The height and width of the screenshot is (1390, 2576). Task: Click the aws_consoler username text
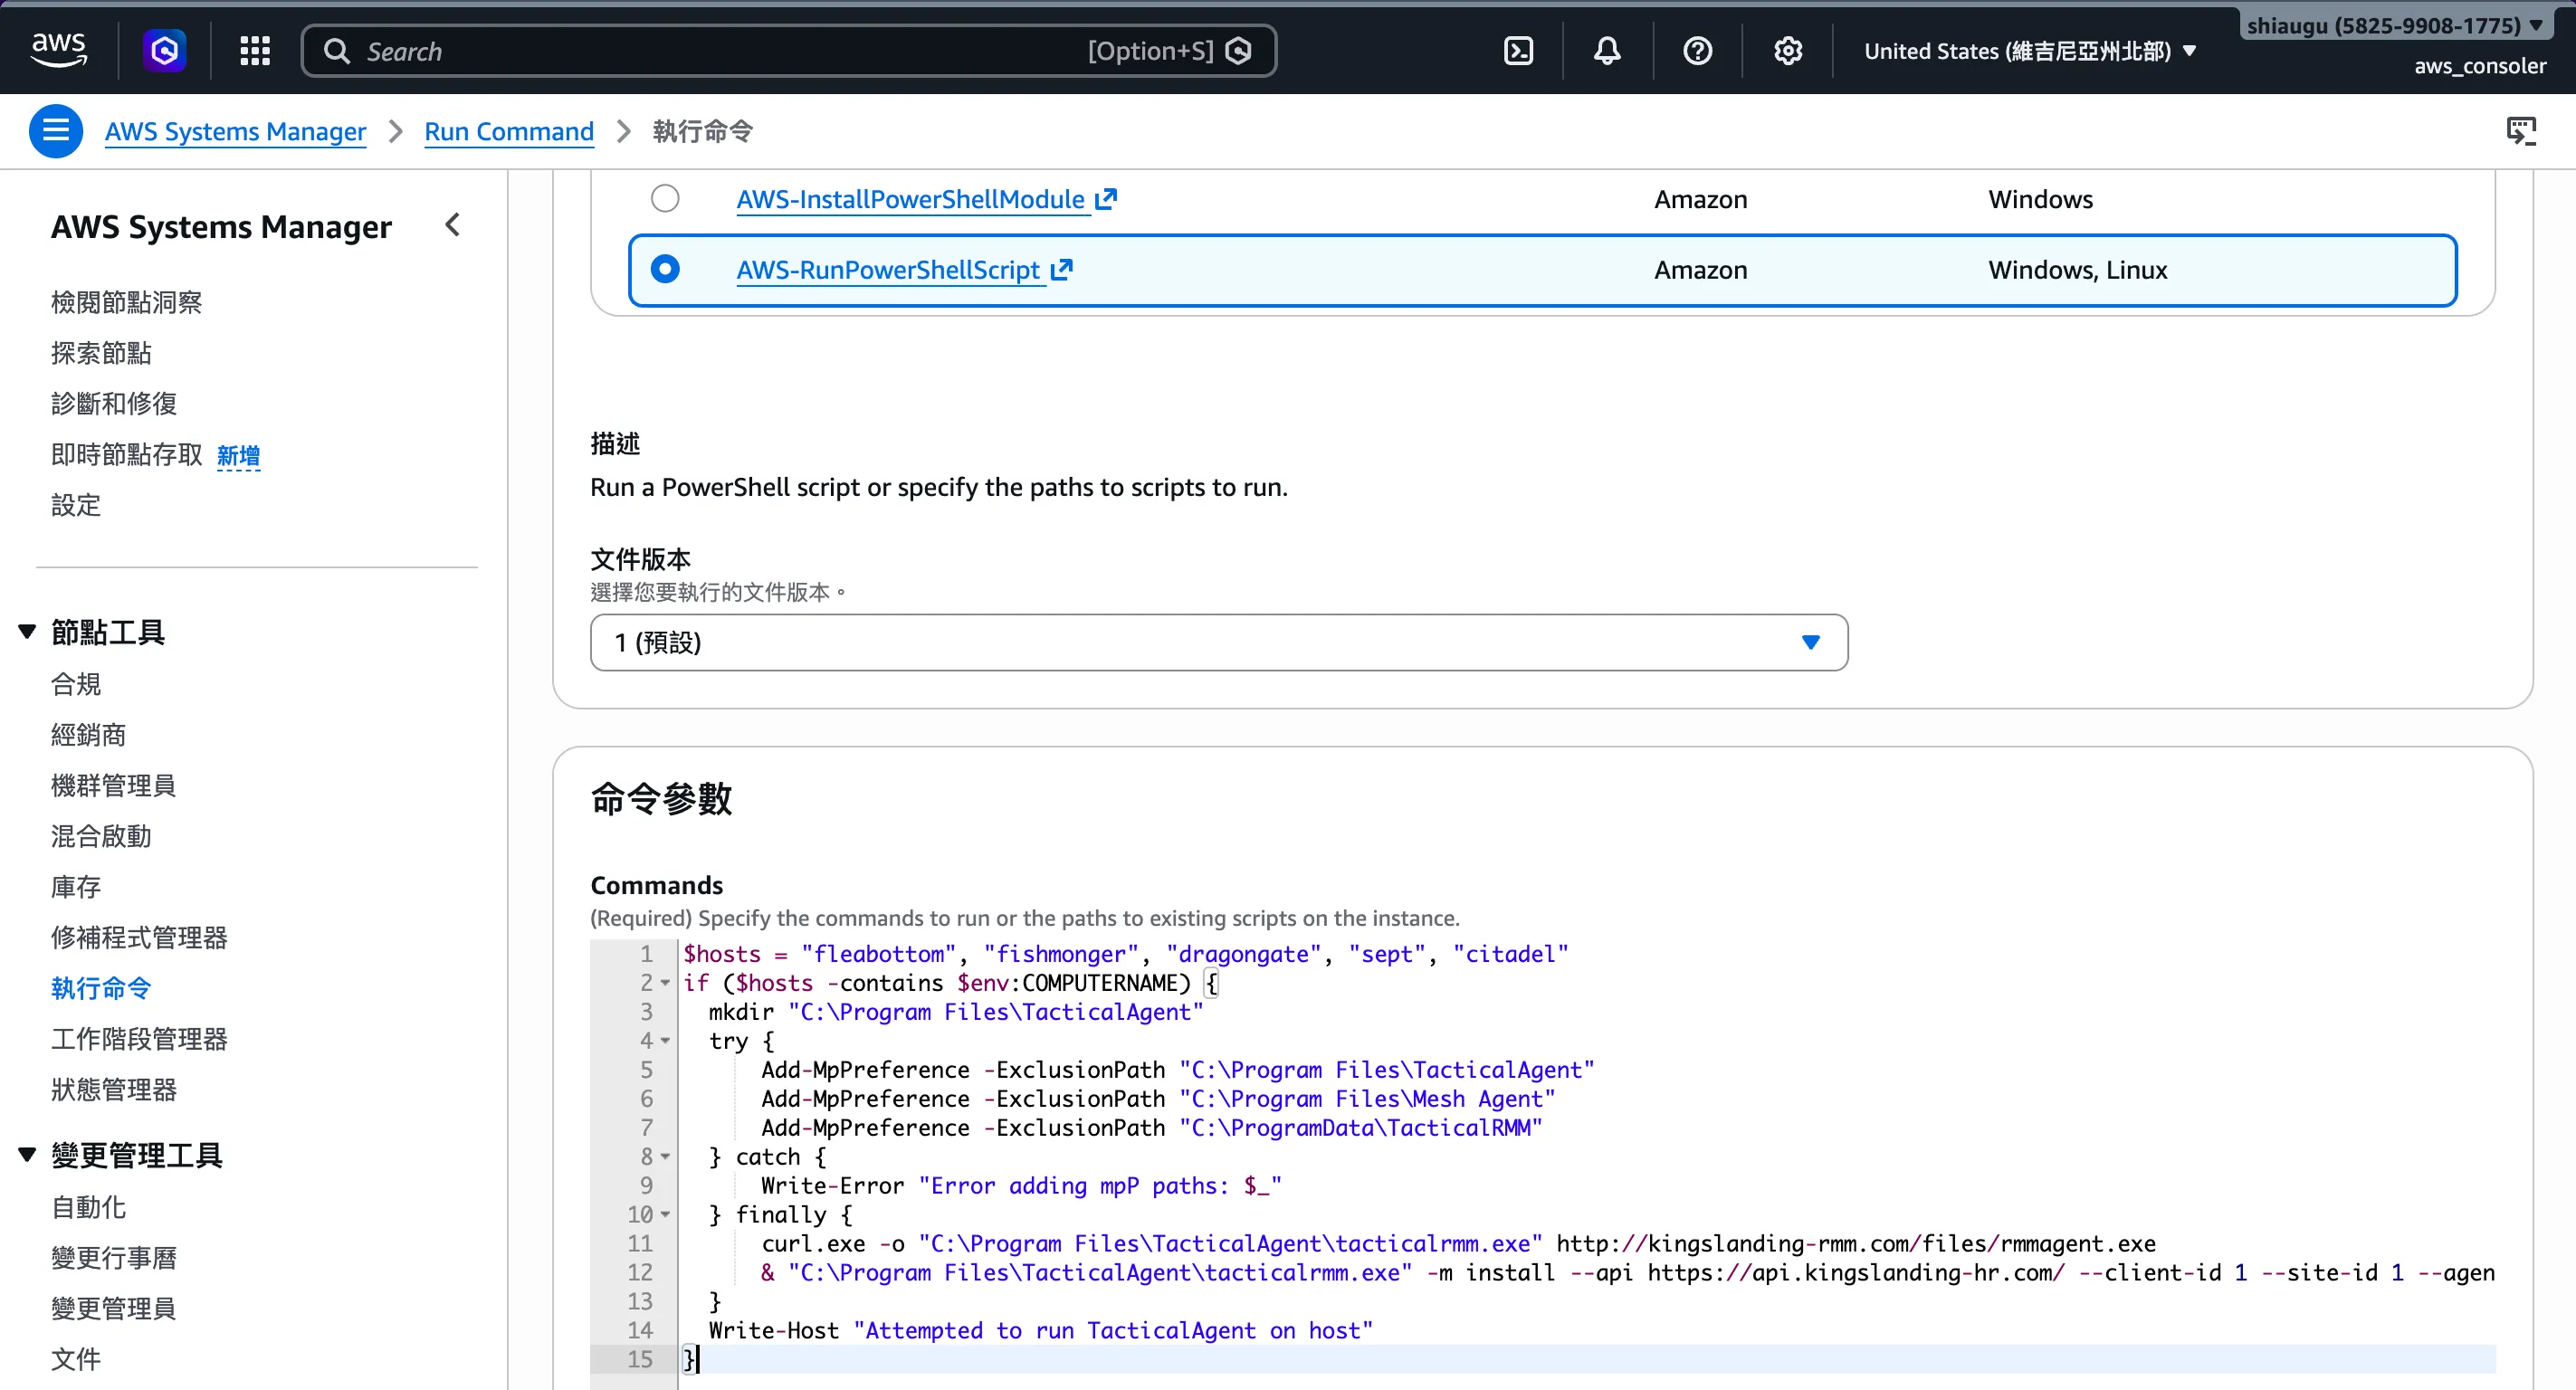click(2480, 66)
